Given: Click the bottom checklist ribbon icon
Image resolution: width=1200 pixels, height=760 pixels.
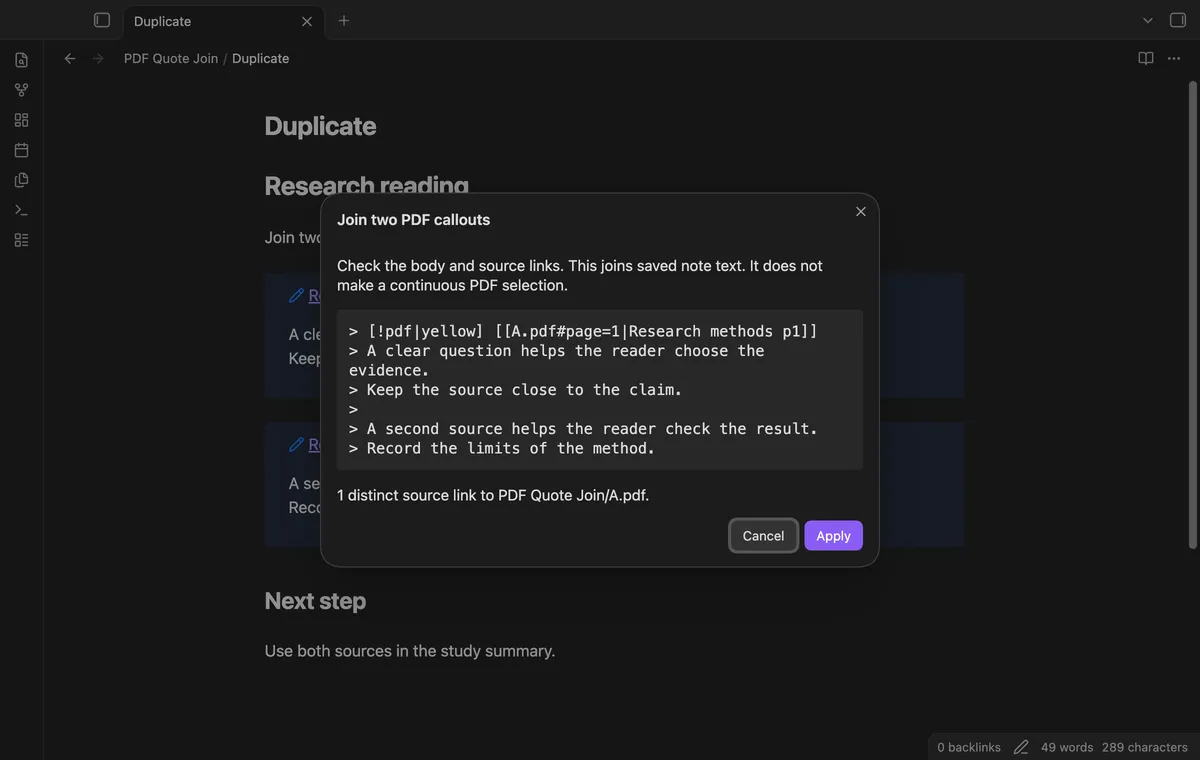Looking at the screenshot, I should (x=21, y=240).
